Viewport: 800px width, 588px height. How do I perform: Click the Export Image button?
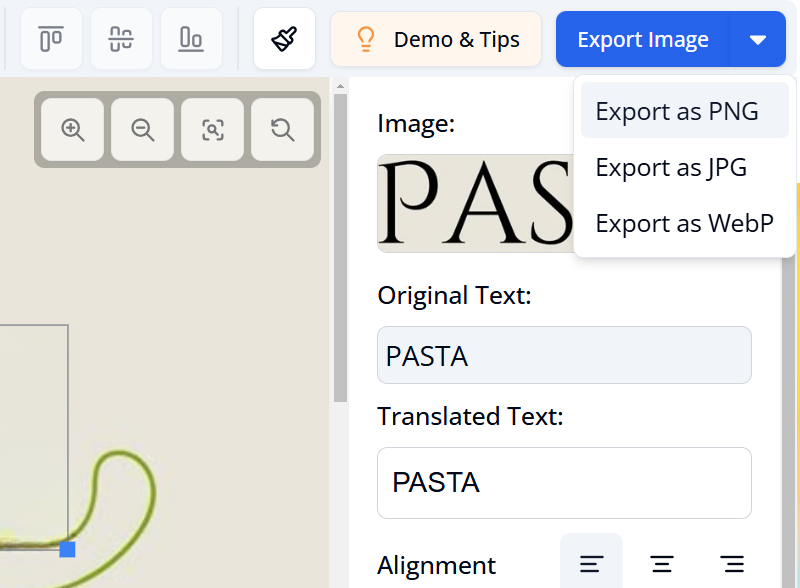[x=641, y=38]
